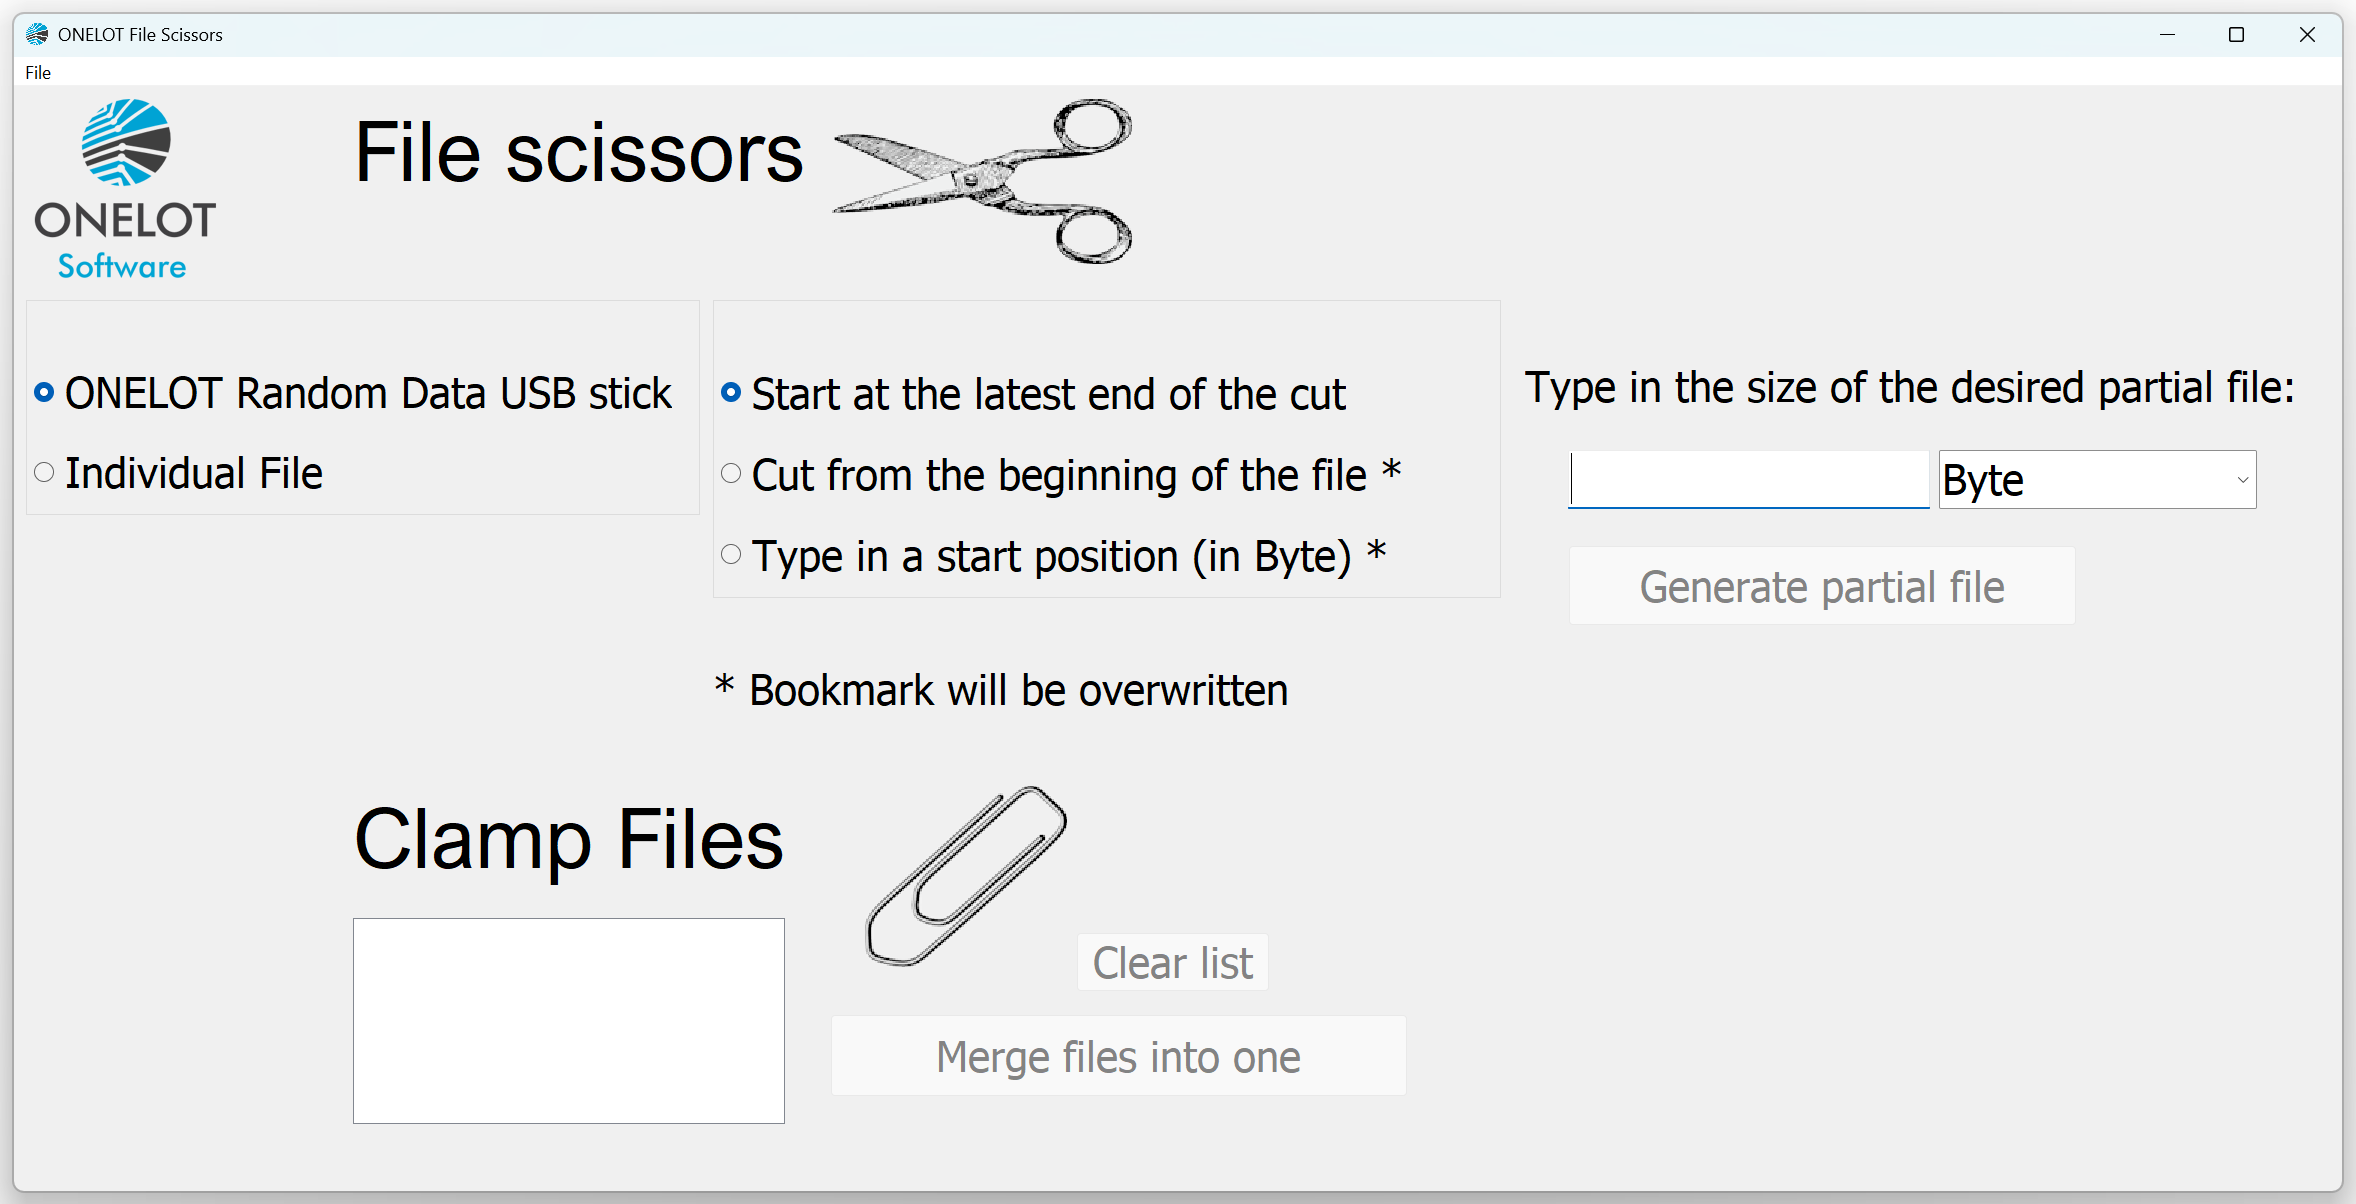2356x1204 pixels.
Task: Minimize the ONELOT File Scissors window
Action: point(2167,34)
